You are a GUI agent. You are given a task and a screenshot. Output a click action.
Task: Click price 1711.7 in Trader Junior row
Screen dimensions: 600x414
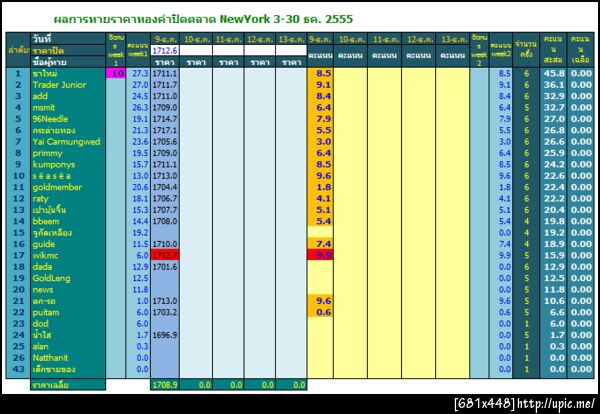[x=165, y=85]
